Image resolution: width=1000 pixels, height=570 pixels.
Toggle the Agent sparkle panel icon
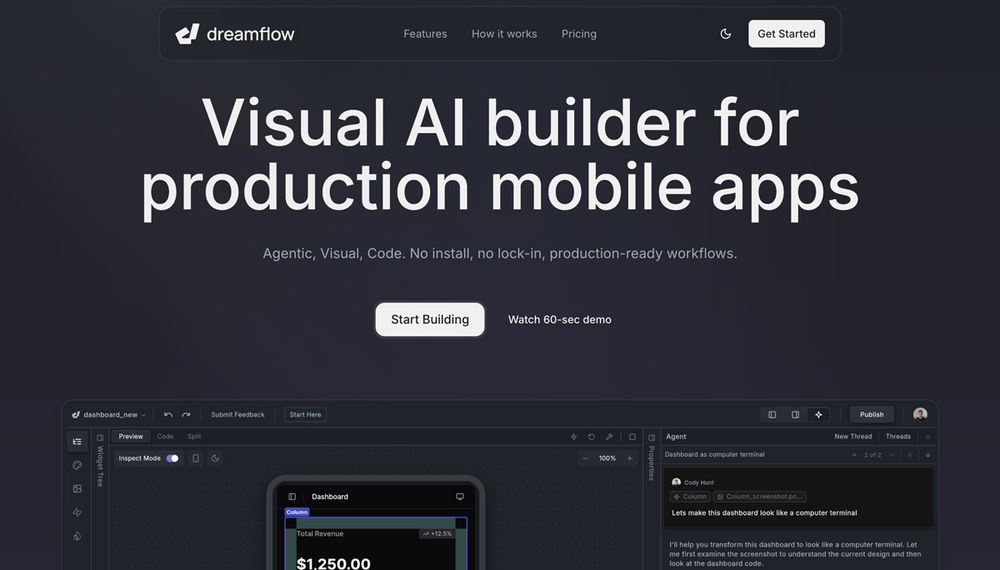point(819,414)
